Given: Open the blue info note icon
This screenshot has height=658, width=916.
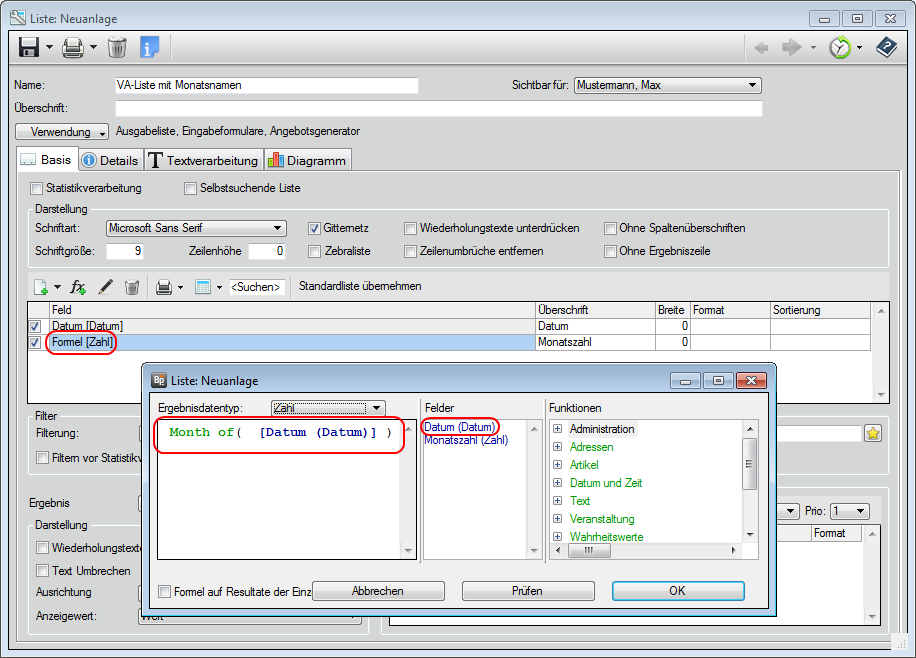Looking at the screenshot, I should point(149,47).
